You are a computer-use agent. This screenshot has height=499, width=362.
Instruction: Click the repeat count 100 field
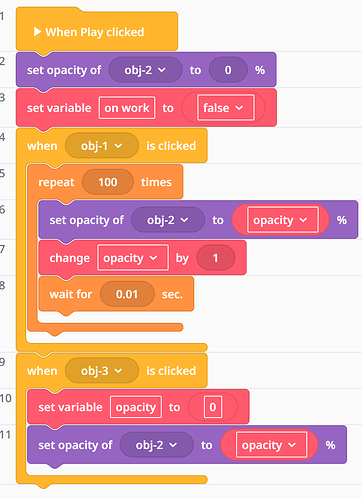tap(108, 182)
